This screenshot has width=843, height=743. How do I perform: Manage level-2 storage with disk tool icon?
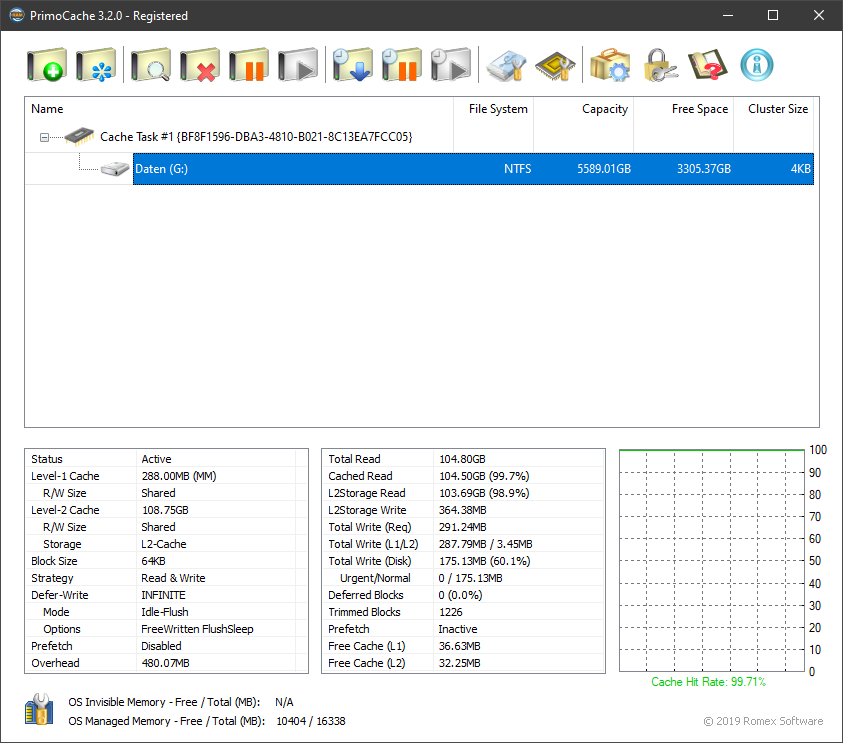coord(506,65)
